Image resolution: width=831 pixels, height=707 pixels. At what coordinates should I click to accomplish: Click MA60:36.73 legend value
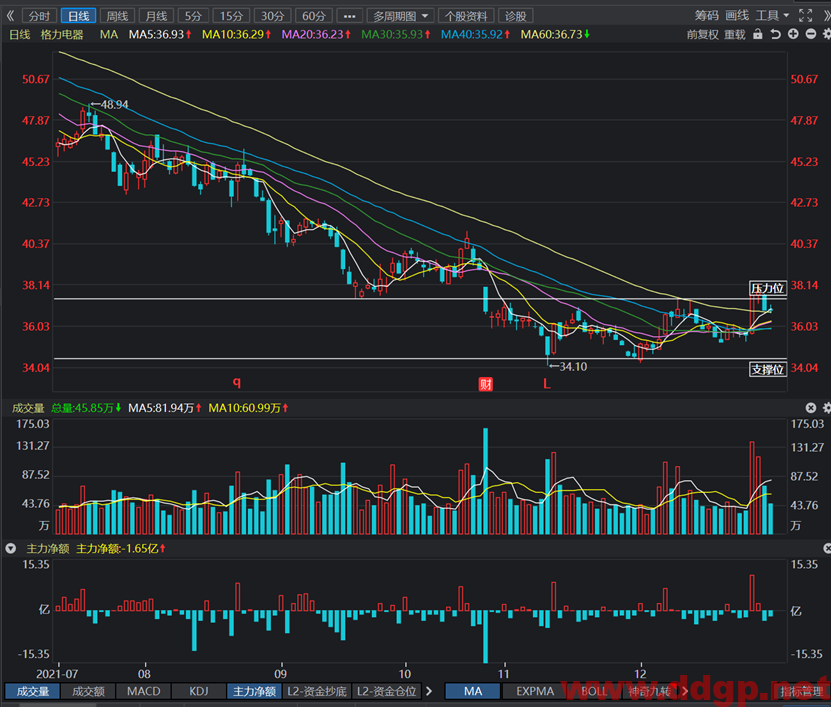point(555,34)
